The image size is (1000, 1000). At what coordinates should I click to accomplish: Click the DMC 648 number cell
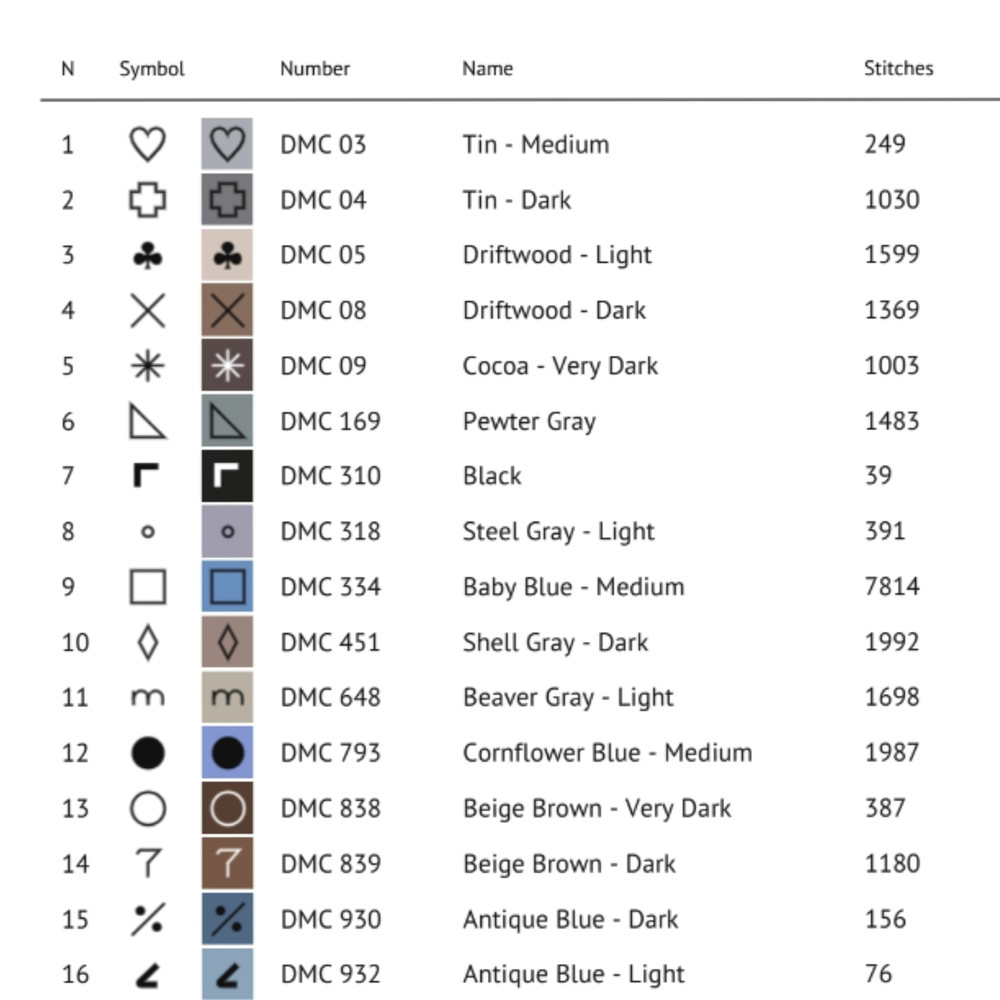point(330,697)
